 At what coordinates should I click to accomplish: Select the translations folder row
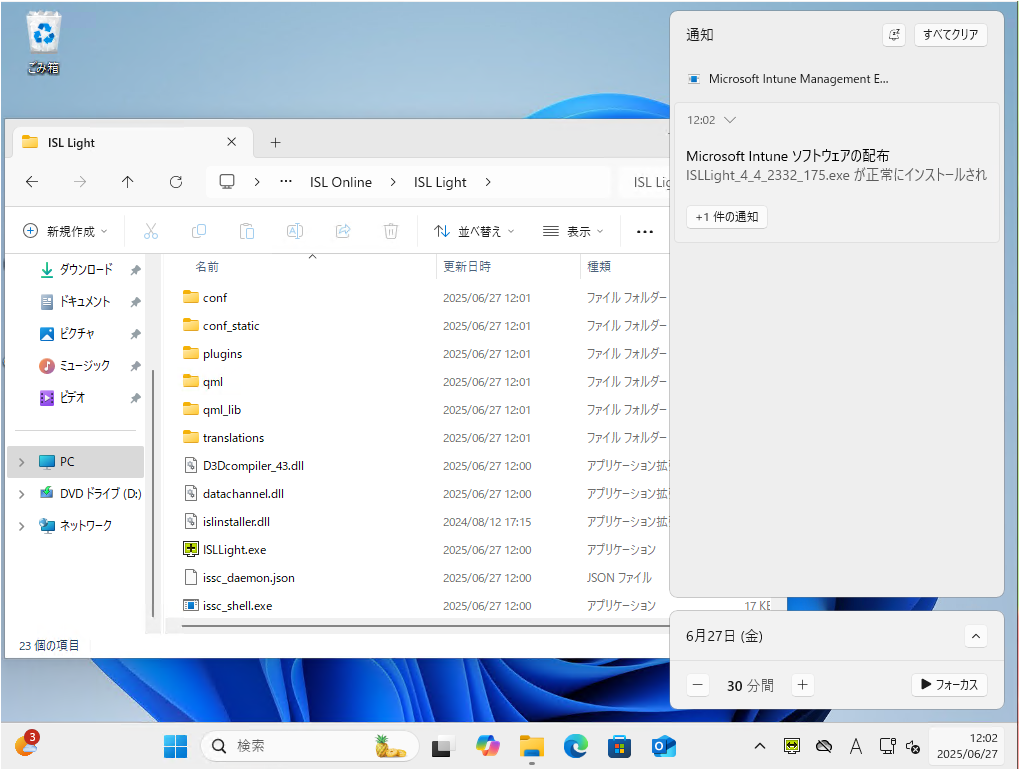click(x=425, y=438)
